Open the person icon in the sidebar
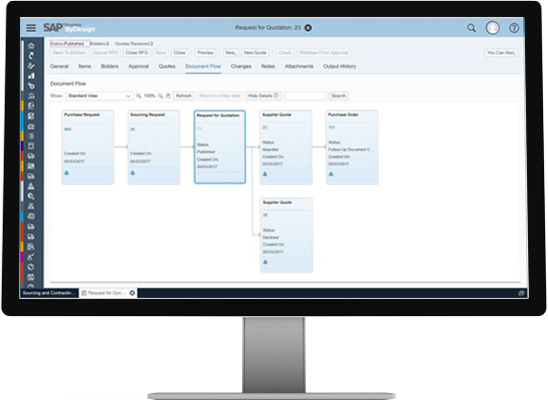Image resolution: width=548 pixels, height=400 pixels. 31,206
